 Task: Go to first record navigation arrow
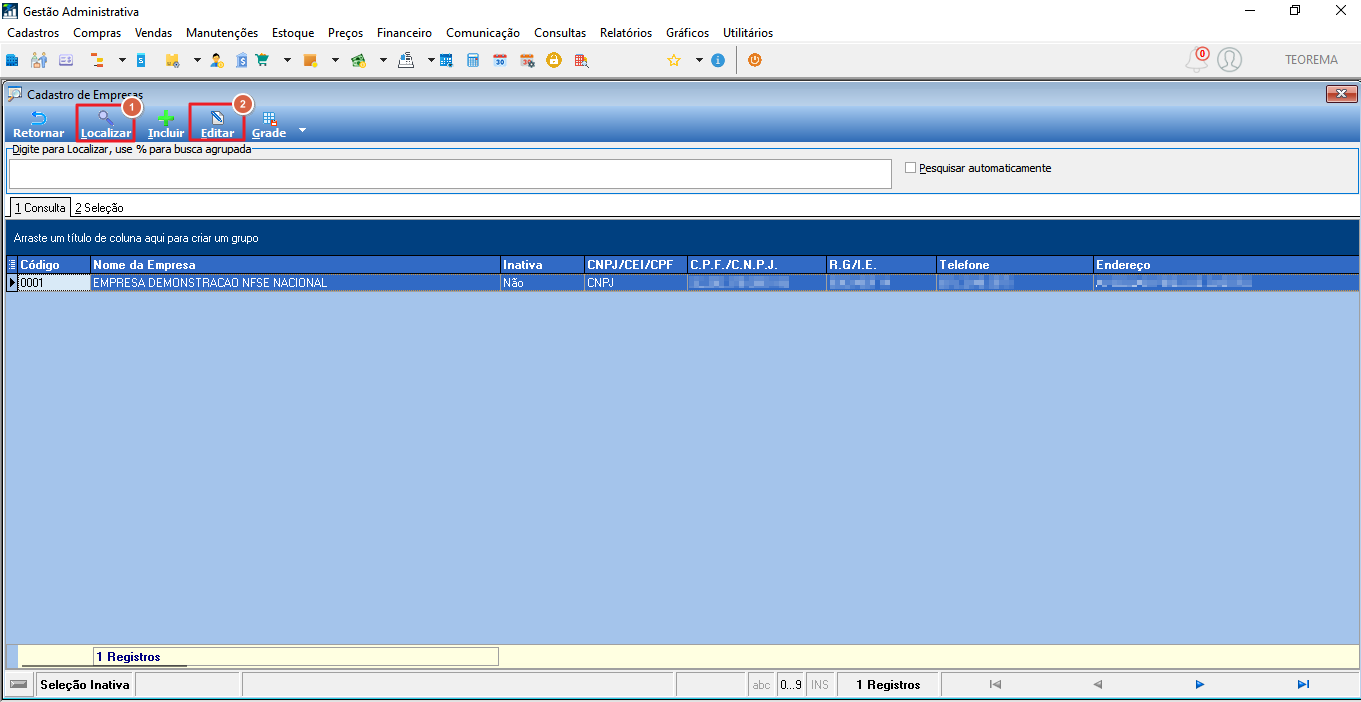click(995, 685)
